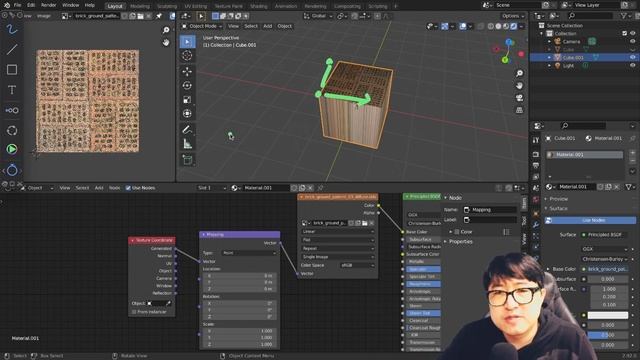Click the zoom icon in the 3D viewport
The width and height of the screenshot is (640, 360).
tap(519, 73)
